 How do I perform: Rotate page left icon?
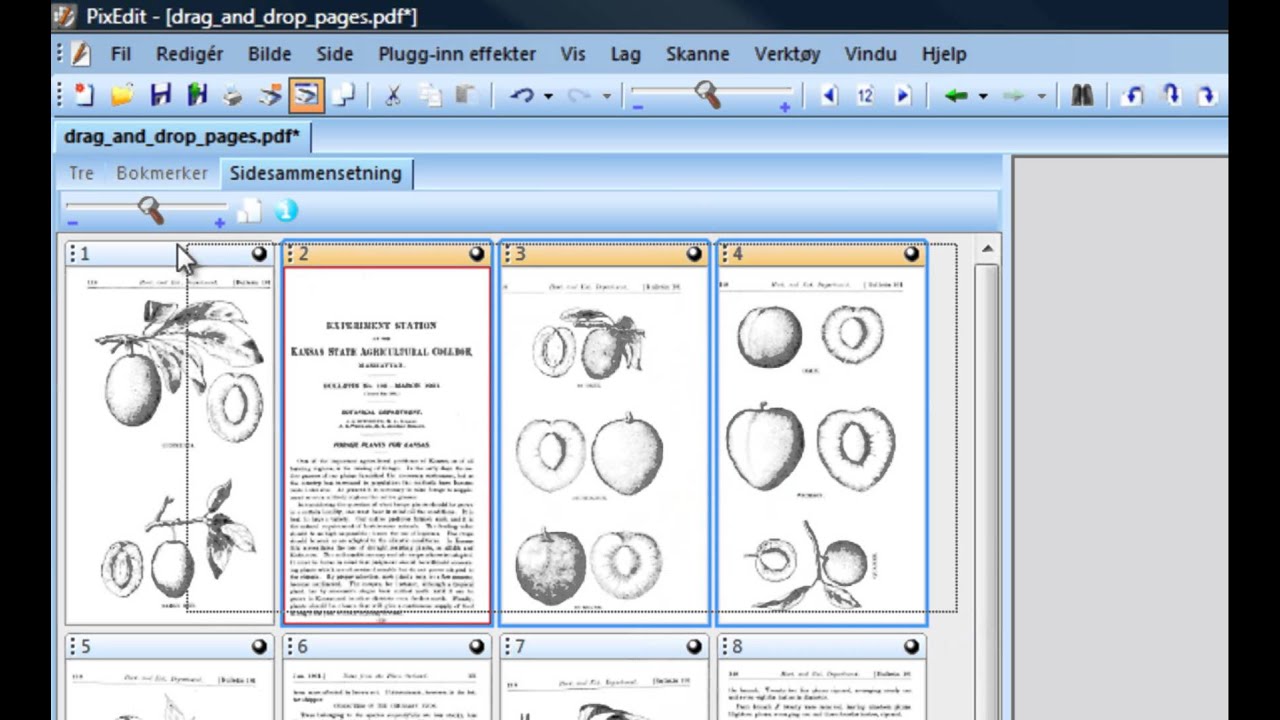[x=1133, y=96]
